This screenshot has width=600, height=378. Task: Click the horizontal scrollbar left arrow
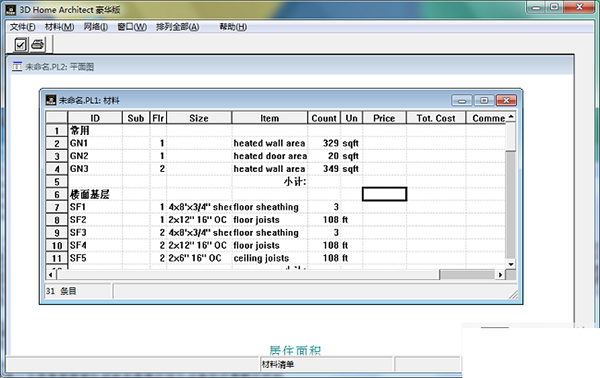pyautogui.click(x=51, y=274)
